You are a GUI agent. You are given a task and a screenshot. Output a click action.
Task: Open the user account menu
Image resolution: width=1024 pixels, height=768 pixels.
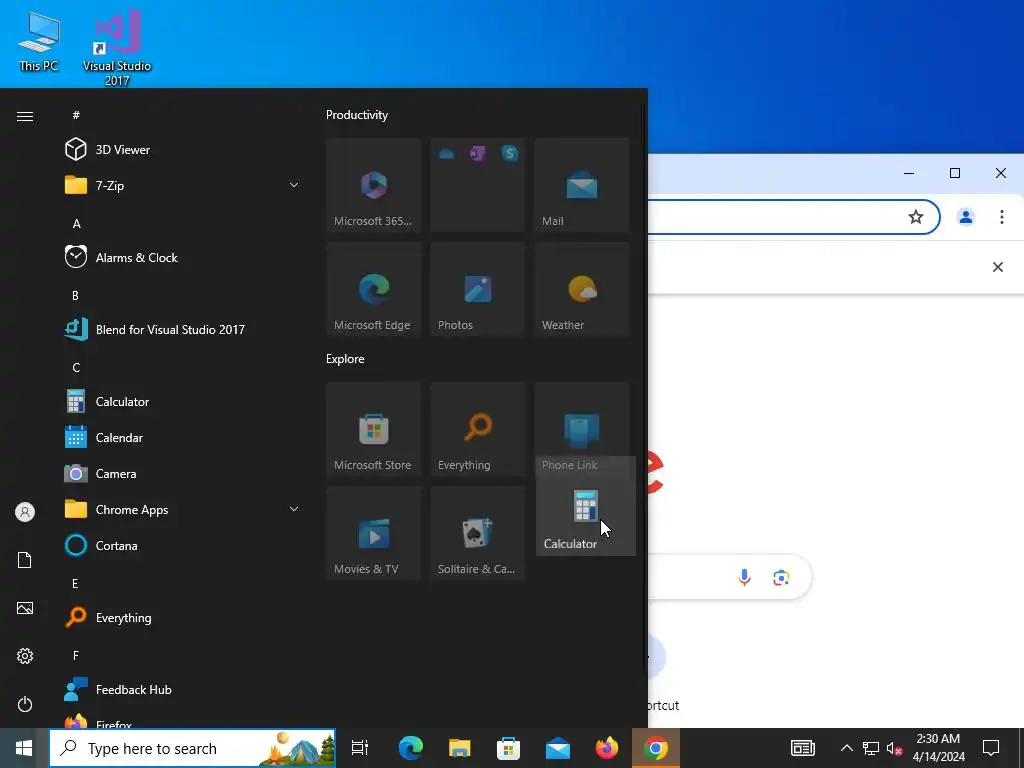(25, 512)
